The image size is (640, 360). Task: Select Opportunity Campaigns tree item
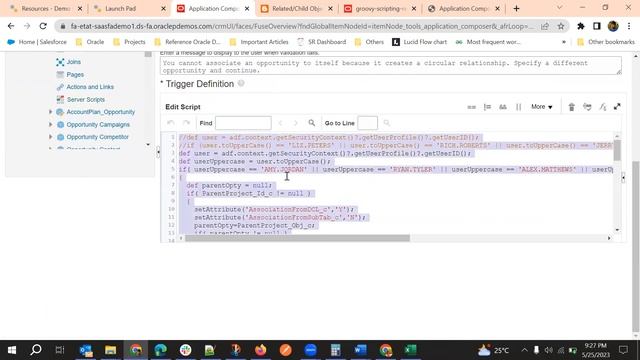tap(98, 124)
